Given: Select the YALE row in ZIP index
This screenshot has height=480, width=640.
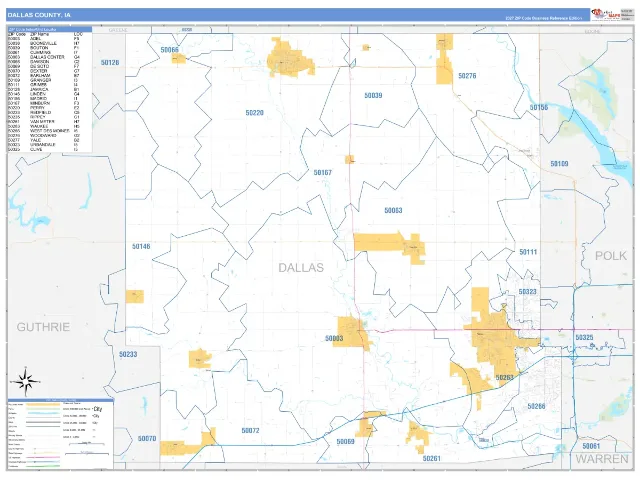Looking at the screenshot, I should 44,140.
